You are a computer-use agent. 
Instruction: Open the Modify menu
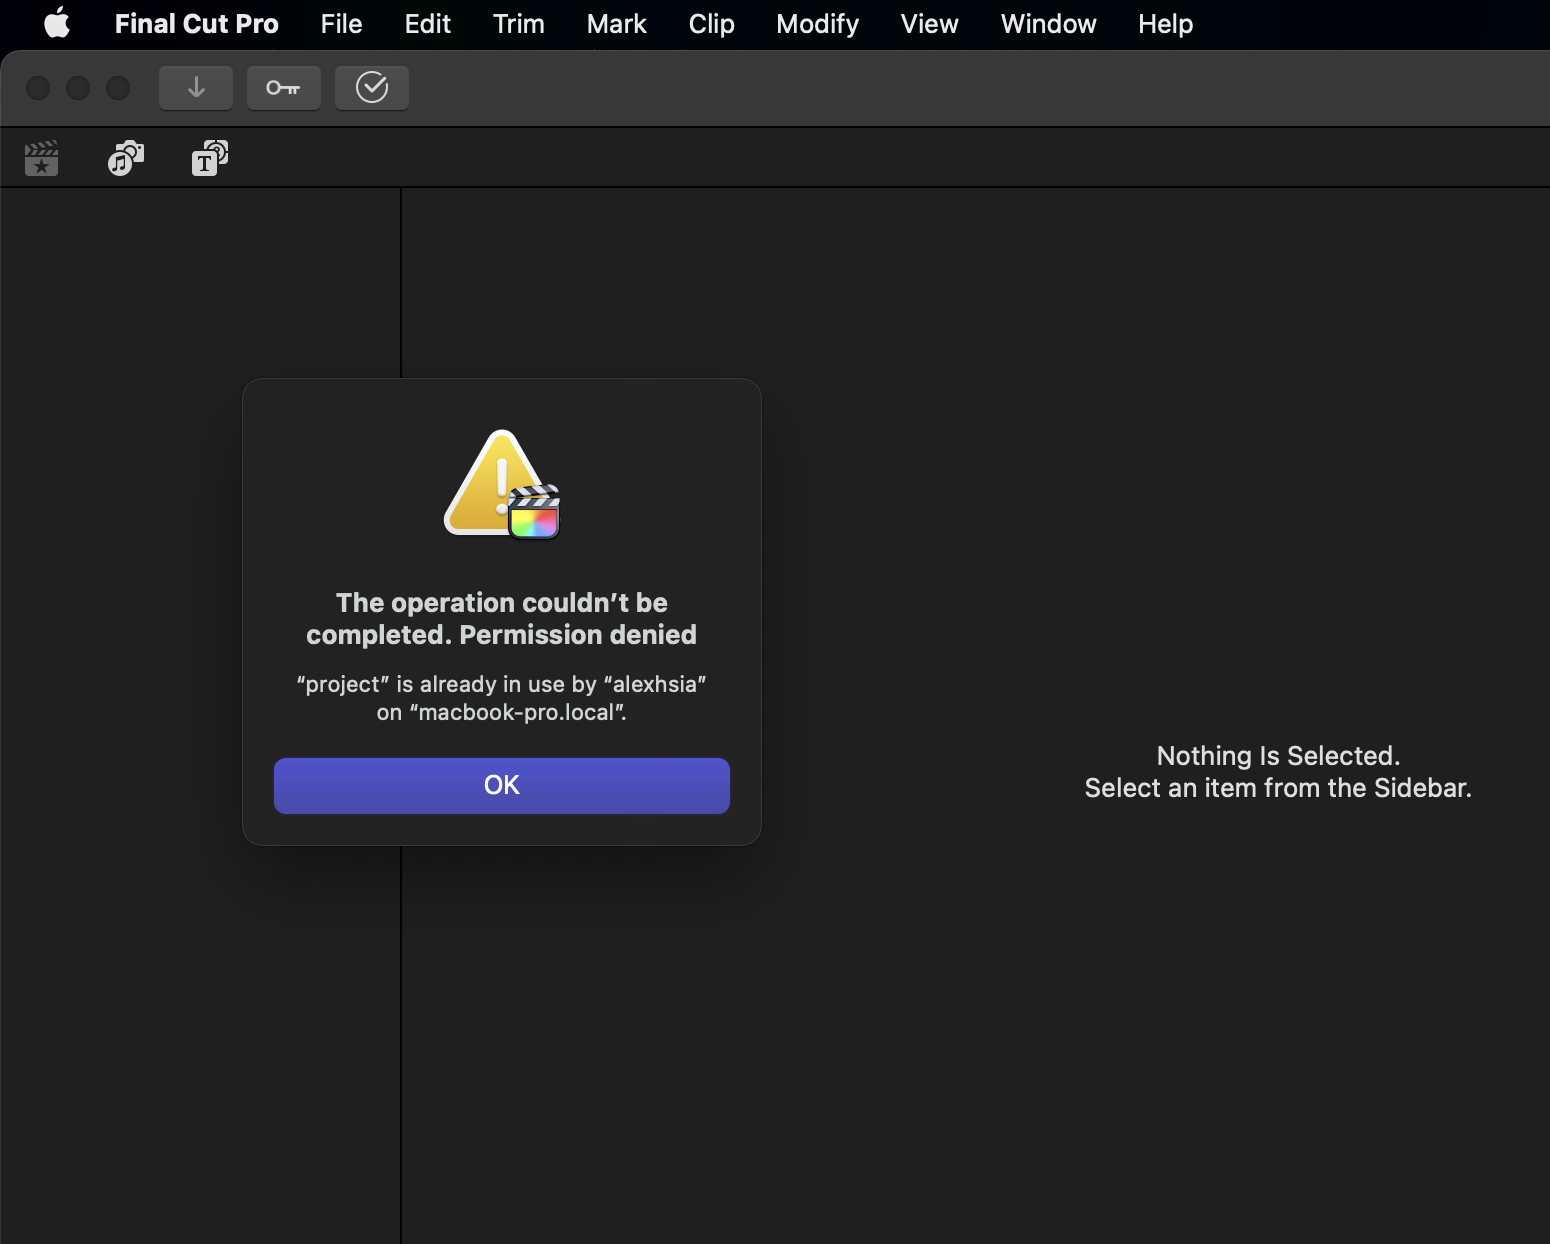tap(818, 23)
